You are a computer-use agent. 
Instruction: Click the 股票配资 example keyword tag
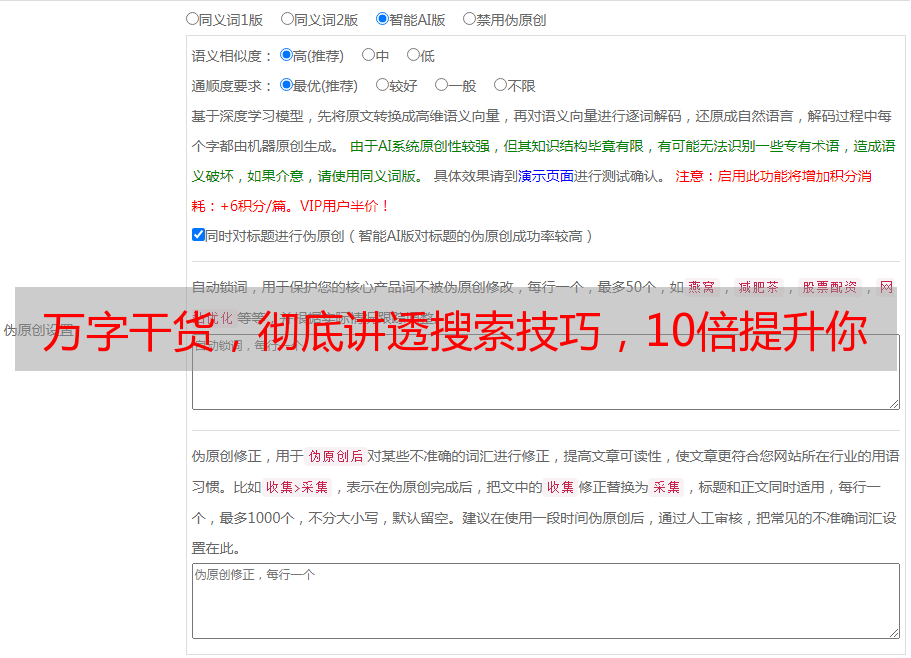830,287
